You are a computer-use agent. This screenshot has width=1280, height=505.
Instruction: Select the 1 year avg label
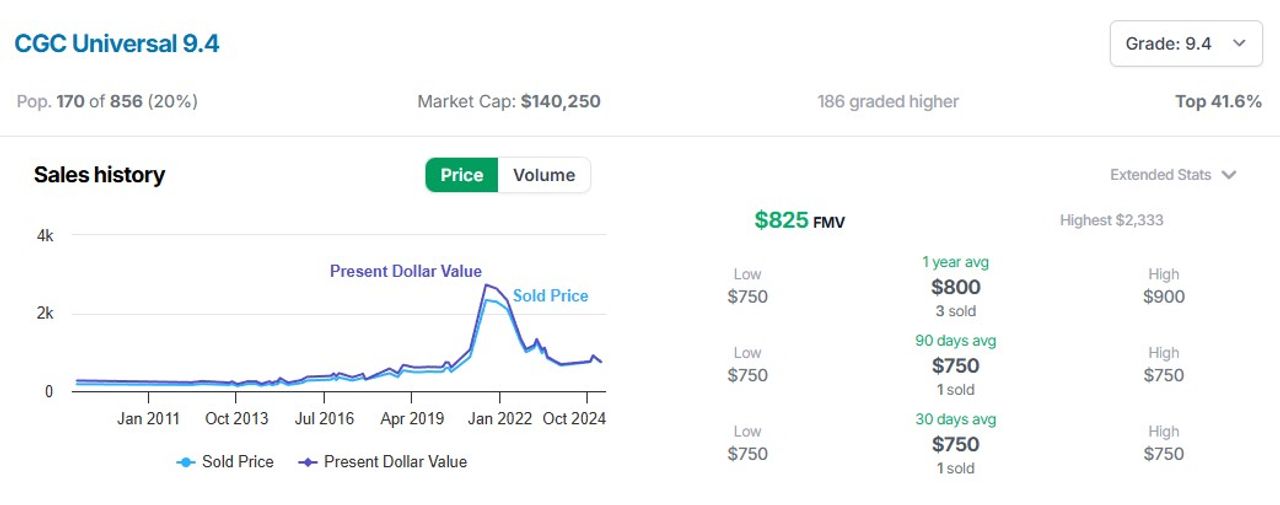[956, 262]
